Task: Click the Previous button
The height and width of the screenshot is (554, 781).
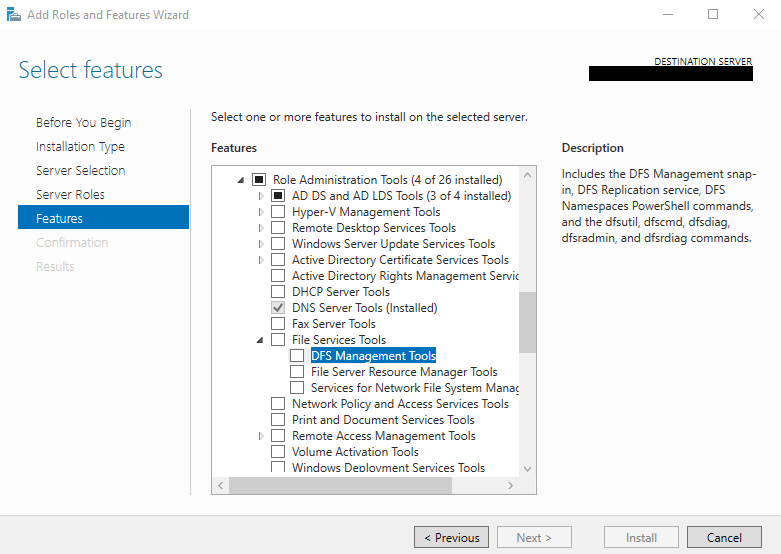Action: [451, 538]
